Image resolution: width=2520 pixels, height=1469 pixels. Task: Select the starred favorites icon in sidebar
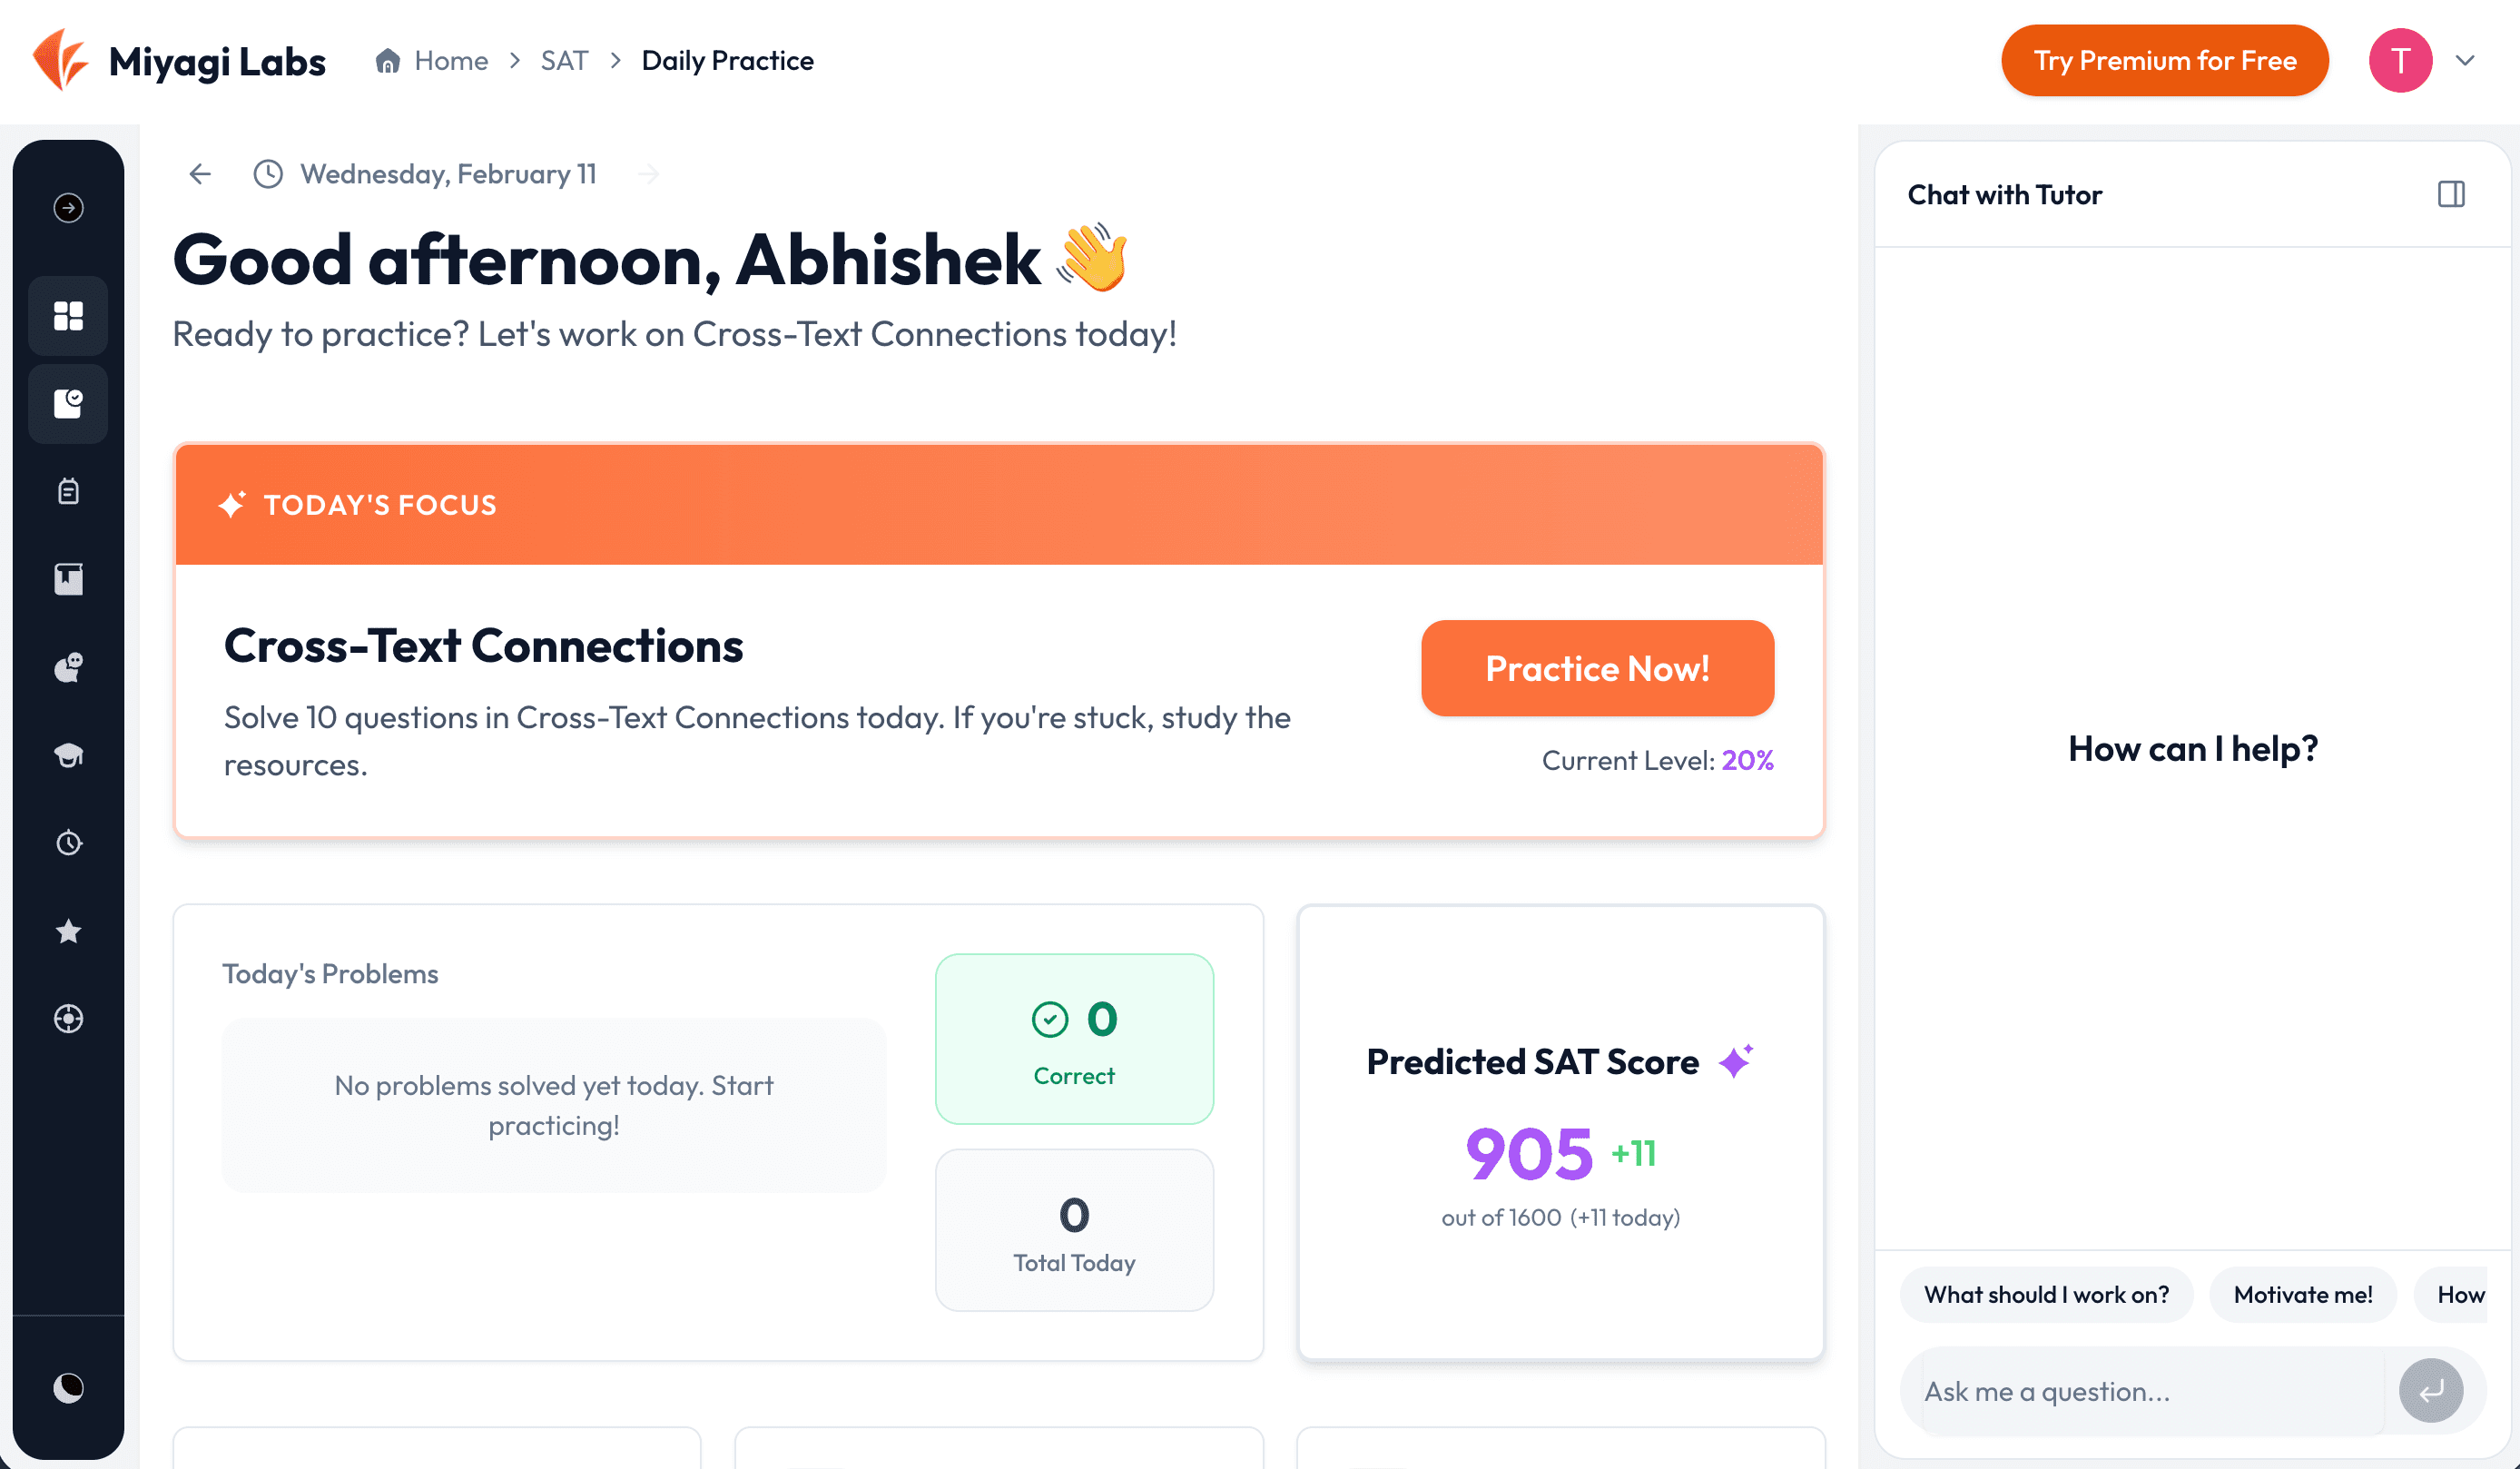(67, 931)
